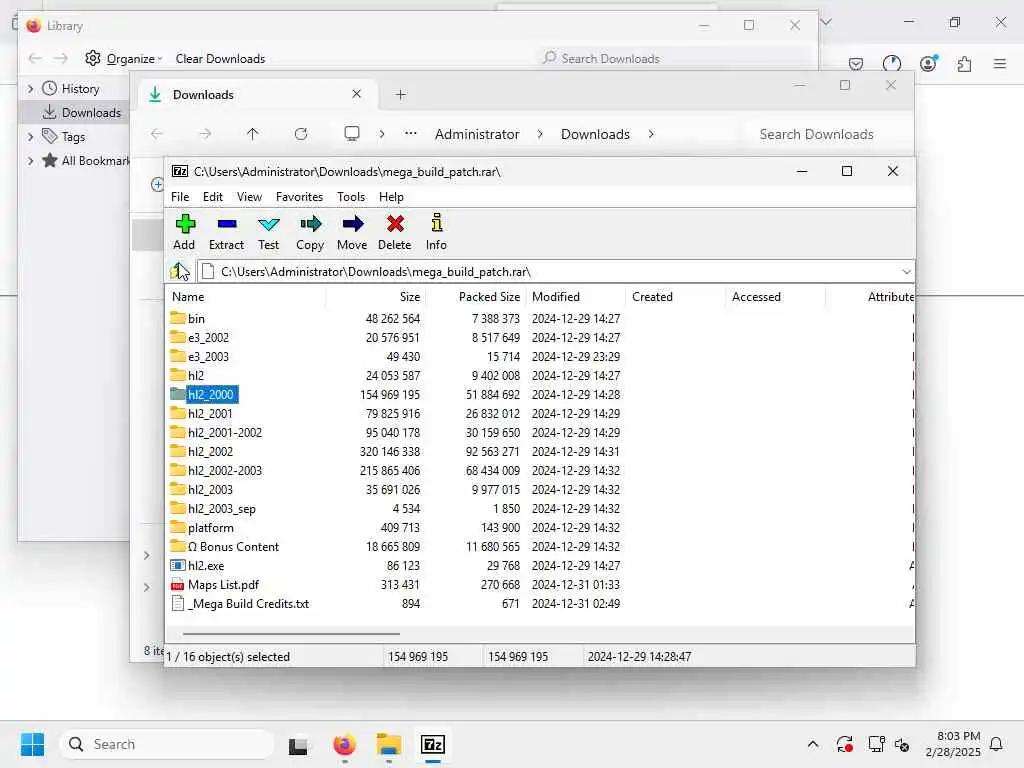Open the Help menu
The height and width of the screenshot is (768, 1024).
coord(391,197)
